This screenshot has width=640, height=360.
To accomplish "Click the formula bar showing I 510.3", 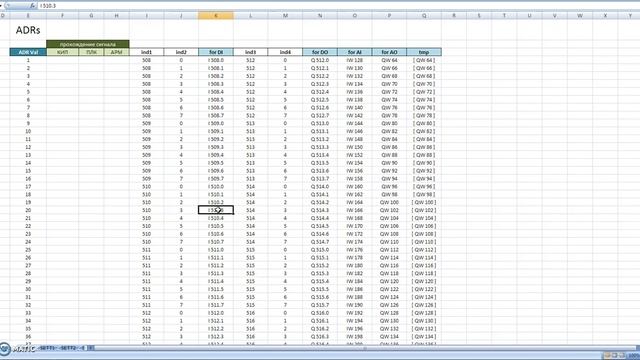I will click(x=339, y=6).
